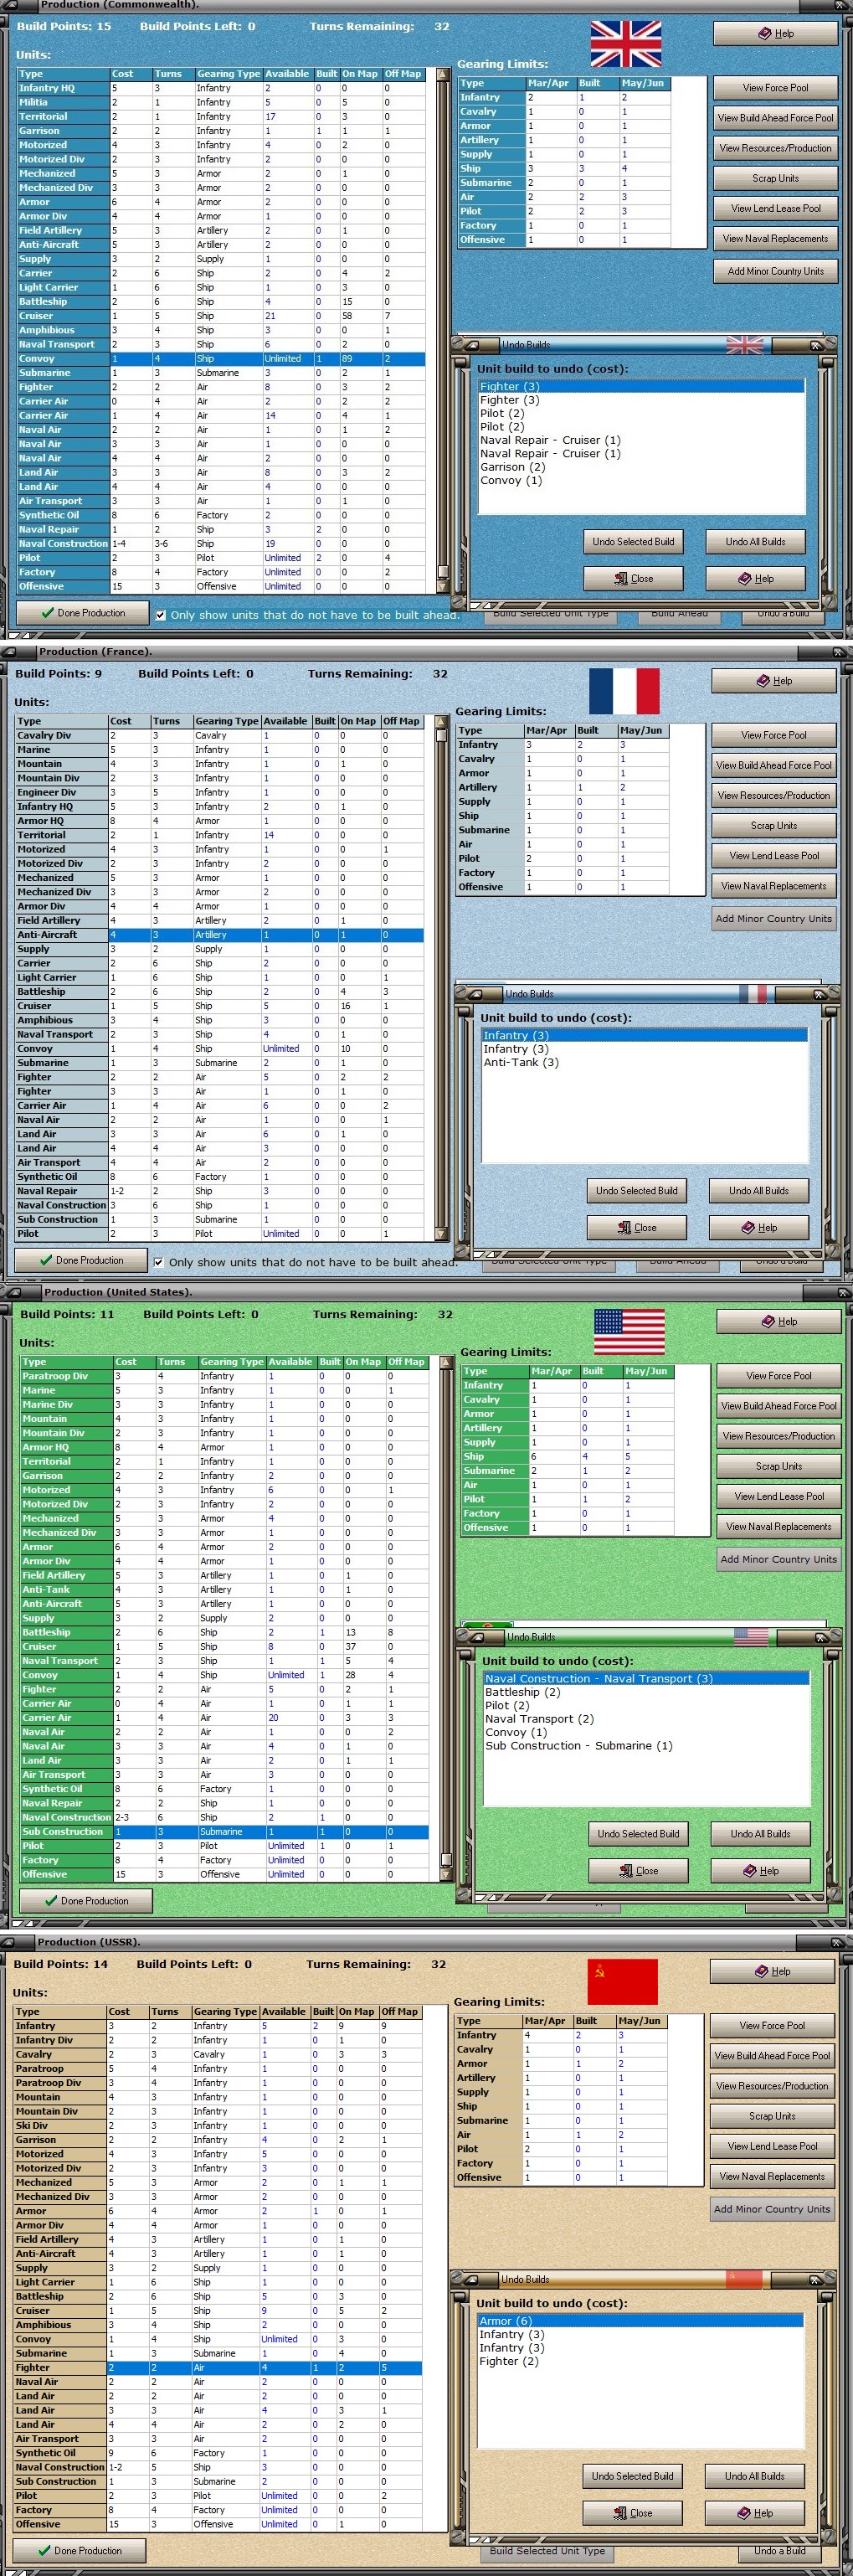
Task: Click Help book icon in USSR Undo Builds dialog
Action: click(x=744, y=2513)
